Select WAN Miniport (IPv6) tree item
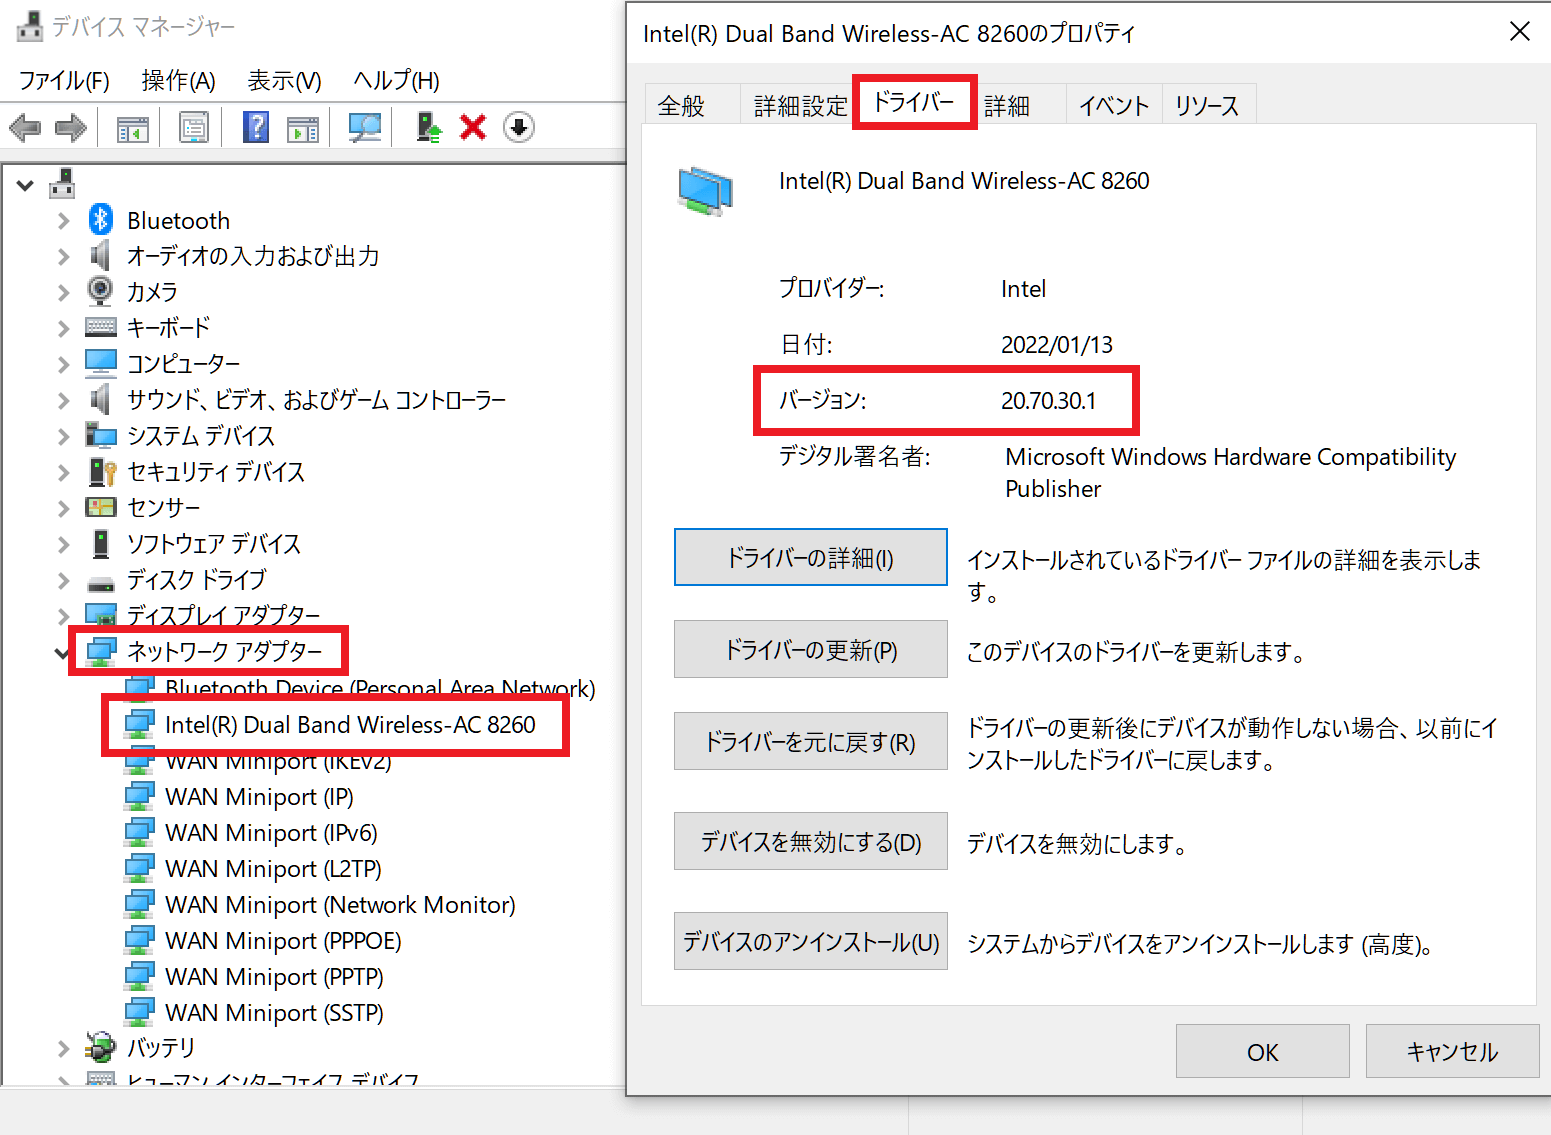1551x1135 pixels. [x=271, y=832]
